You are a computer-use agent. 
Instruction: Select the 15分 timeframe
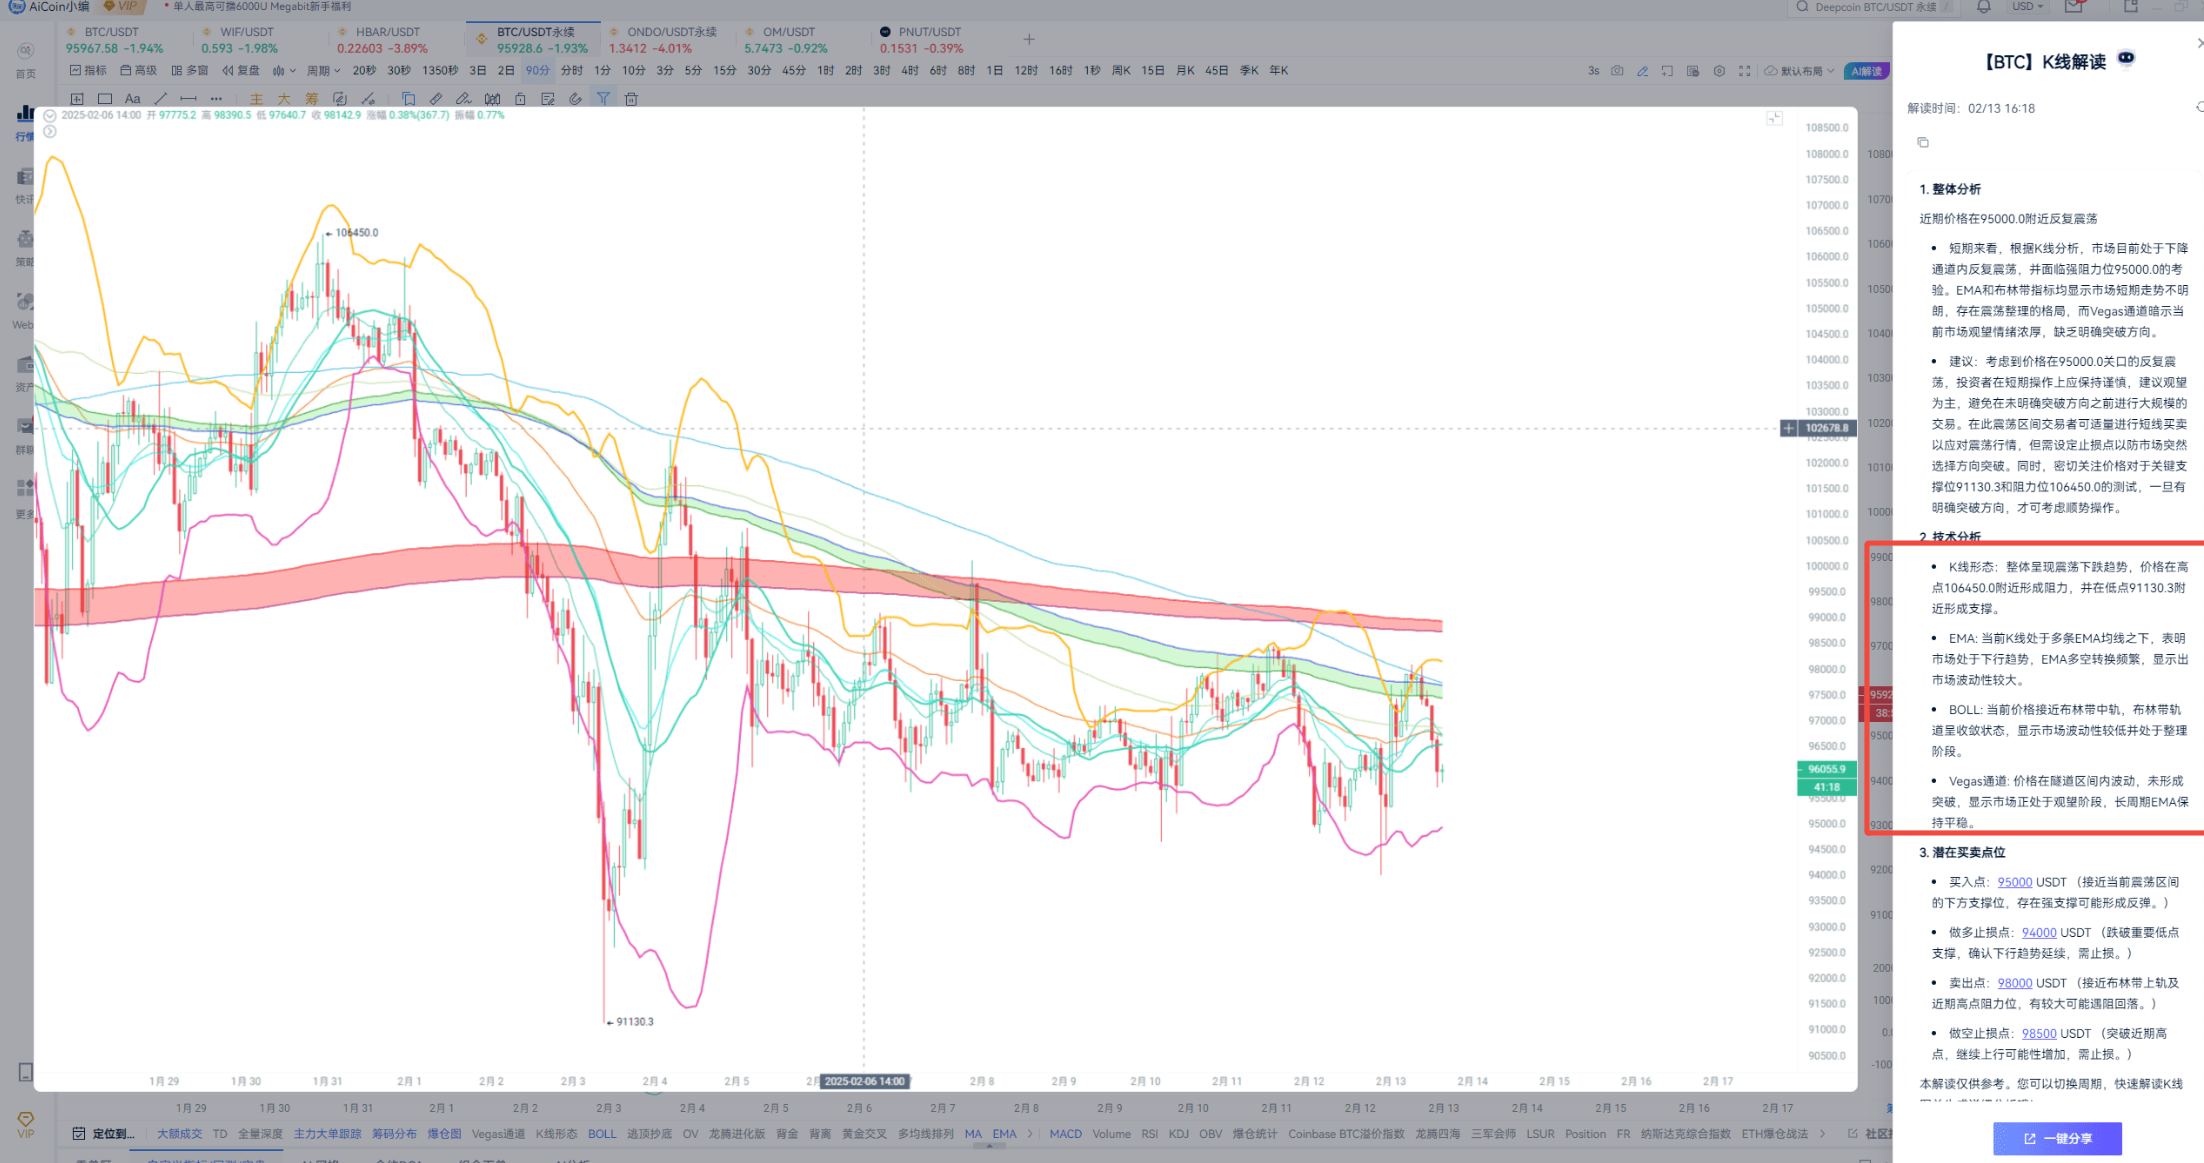point(725,71)
